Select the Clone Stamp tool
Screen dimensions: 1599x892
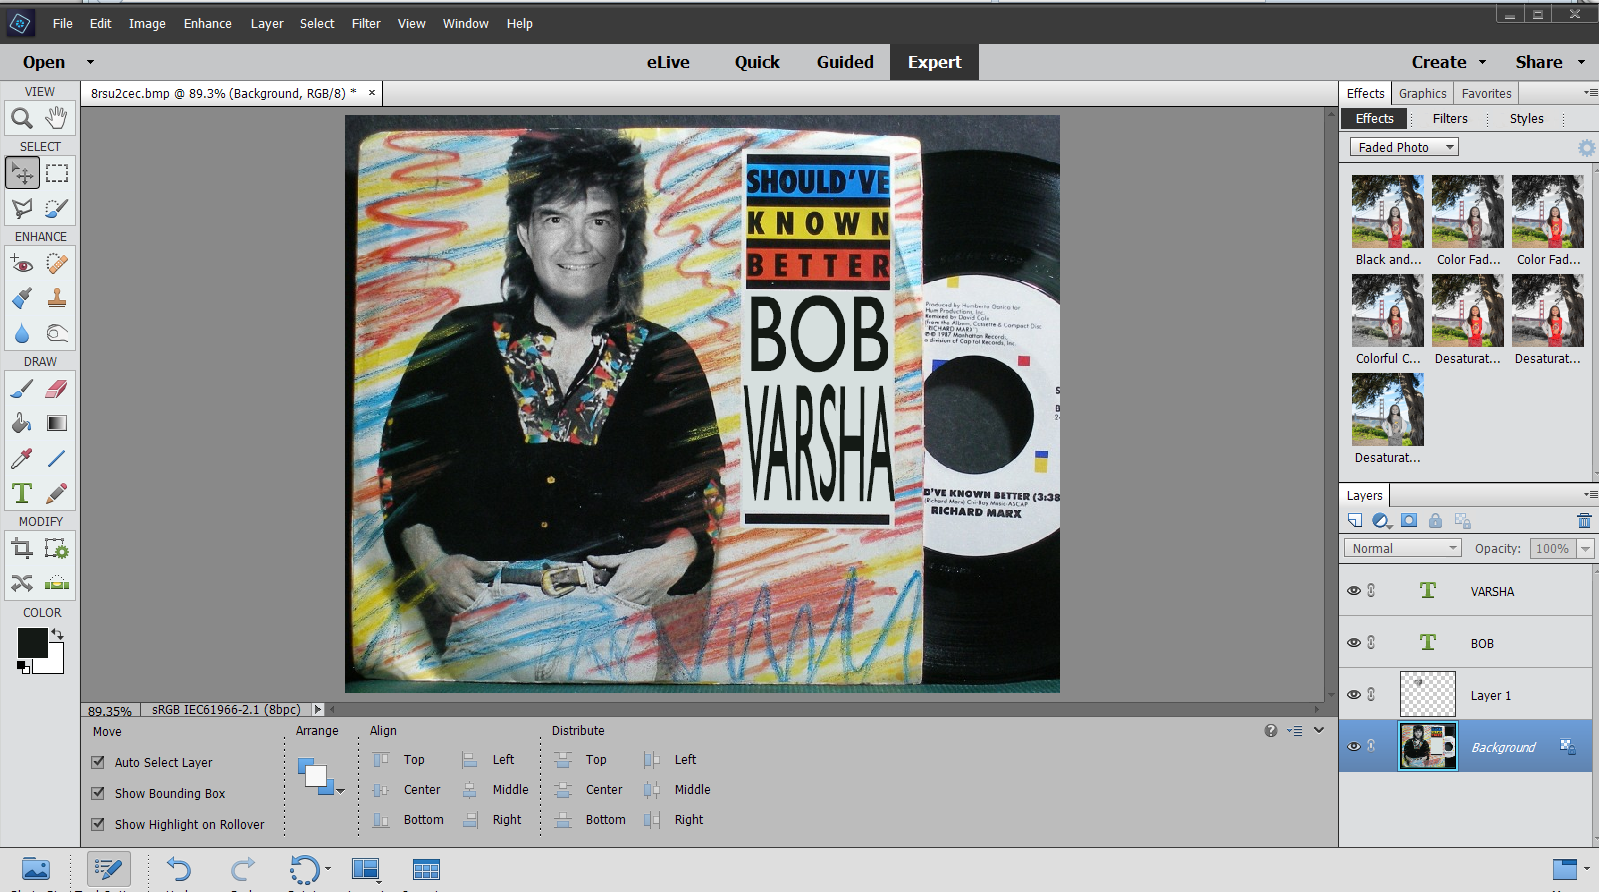[x=57, y=298]
